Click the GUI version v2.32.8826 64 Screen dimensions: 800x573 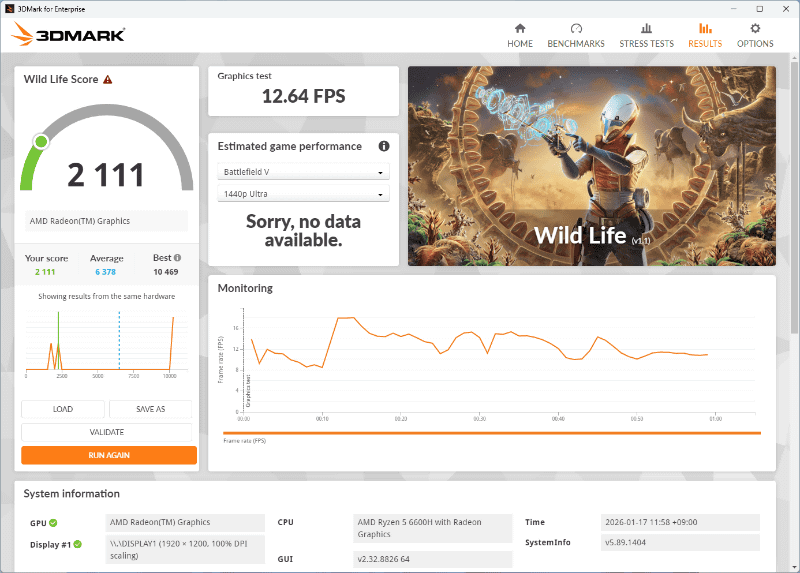pos(433,559)
